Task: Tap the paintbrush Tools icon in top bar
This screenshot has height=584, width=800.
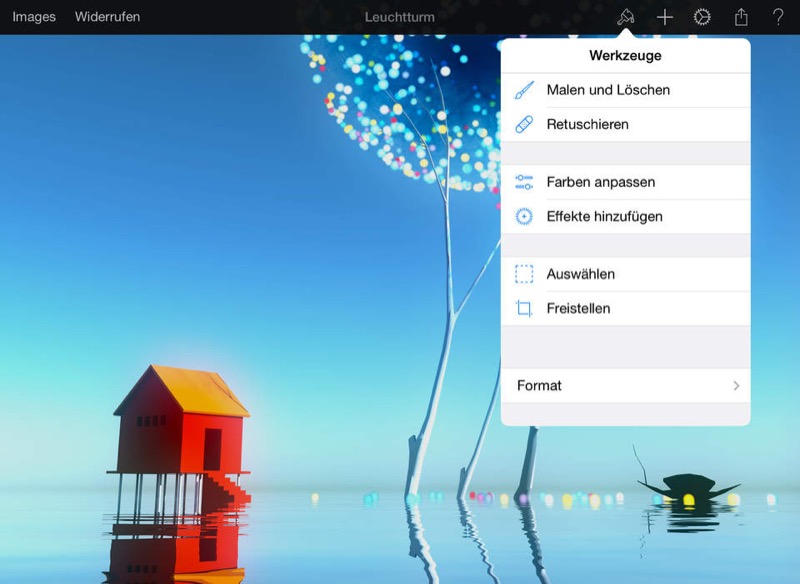Action: (x=626, y=17)
